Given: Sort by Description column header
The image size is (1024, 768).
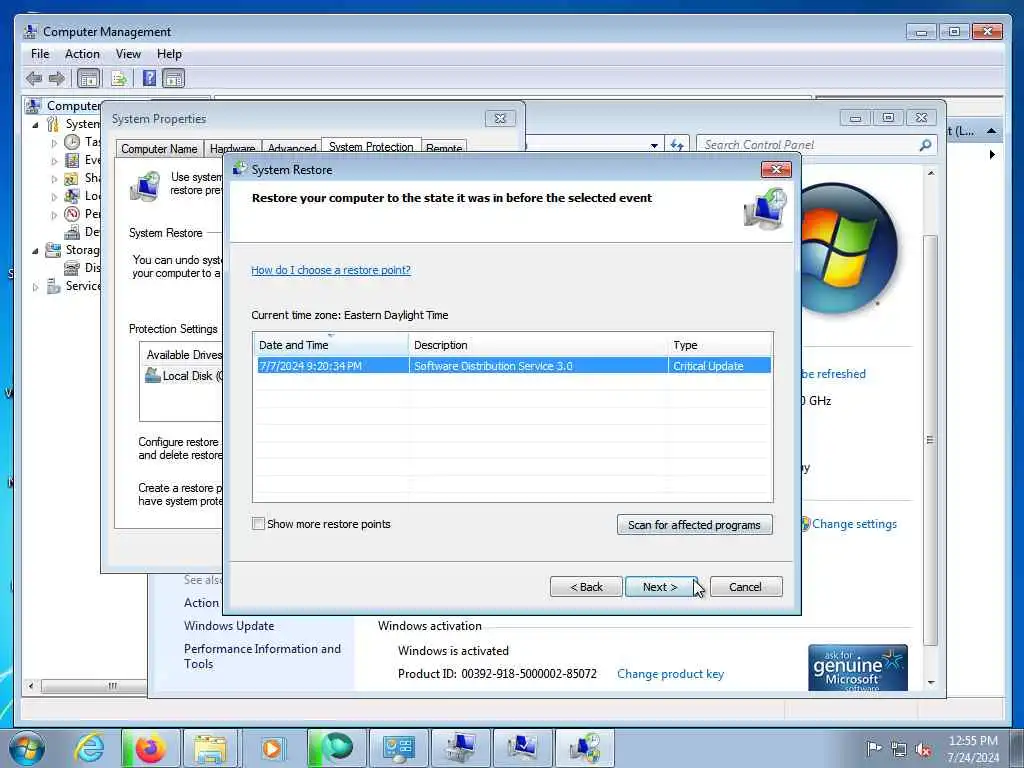Looking at the screenshot, I should (538, 345).
